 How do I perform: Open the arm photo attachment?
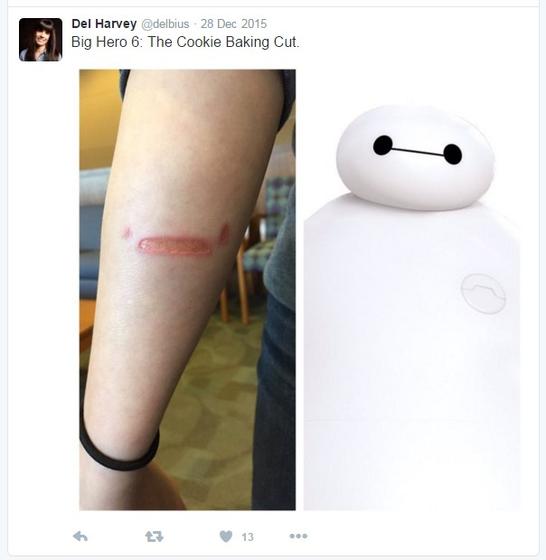[x=187, y=290]
